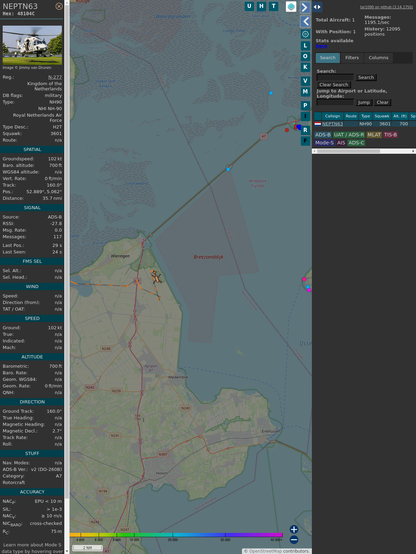Image resolution: width=416 pixels, height=554 pixels.
Task: Click the SIGNAL section header
Action: [32, 208]
